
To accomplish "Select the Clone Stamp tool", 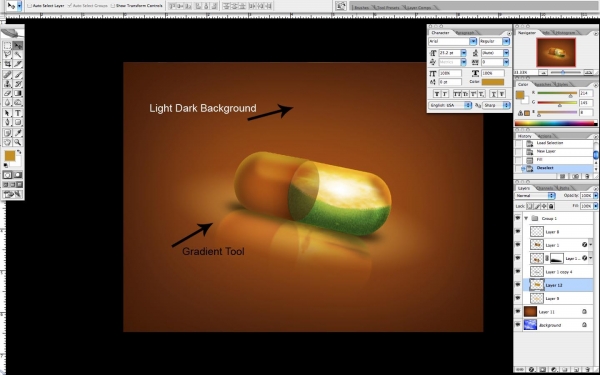I will coord(7,84).
